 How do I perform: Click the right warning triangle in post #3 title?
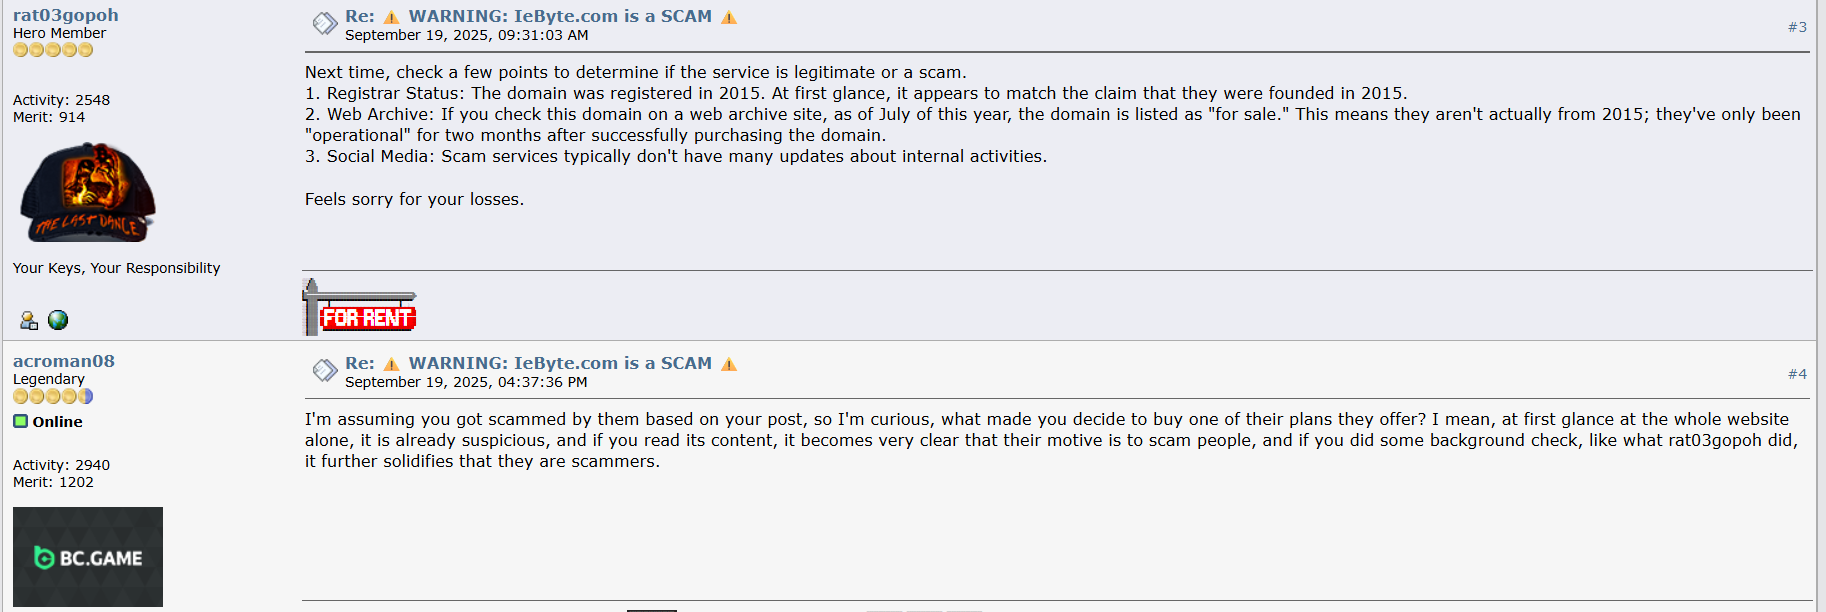(x=729, y=17)
